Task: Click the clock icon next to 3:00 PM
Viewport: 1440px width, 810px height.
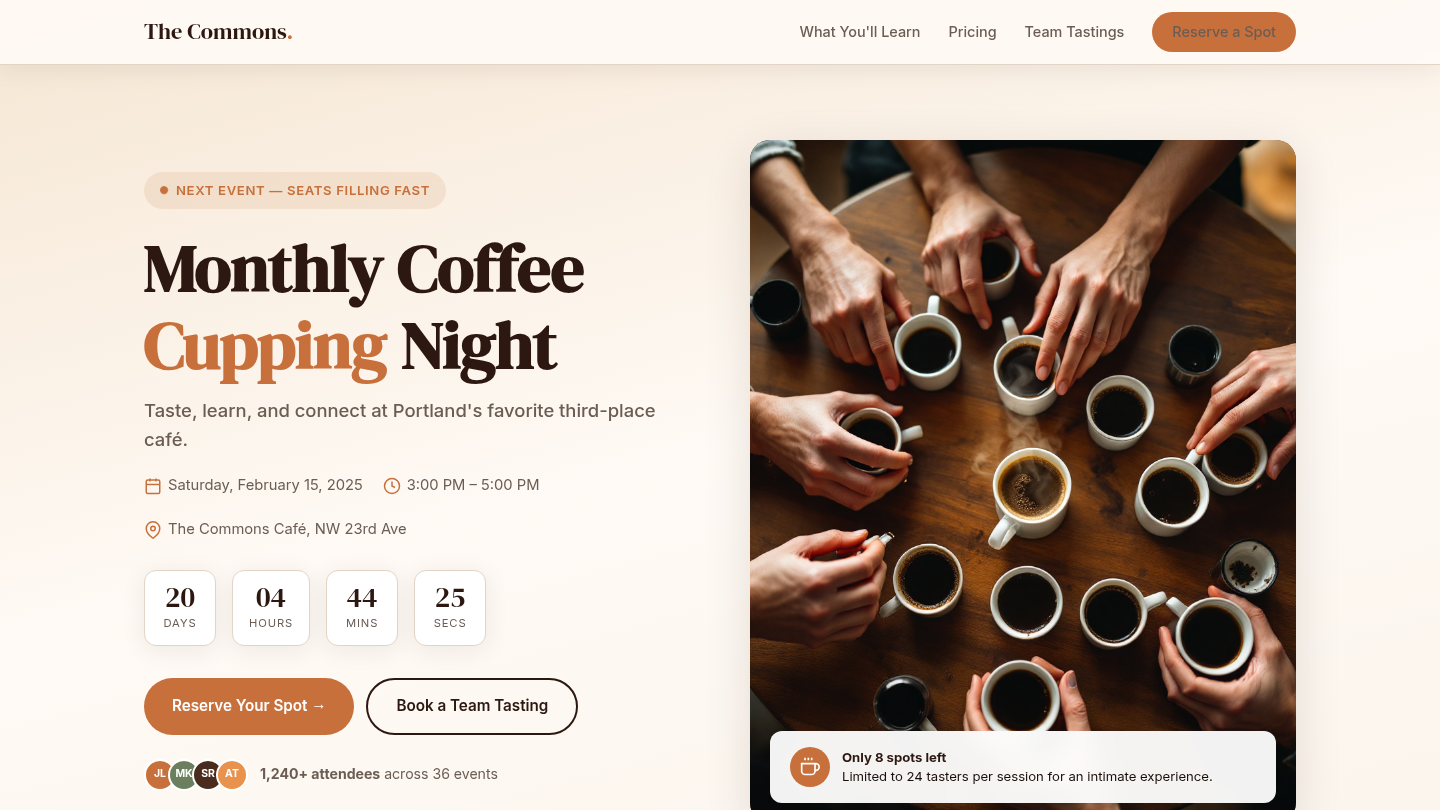Action: [x=392, y=486]
